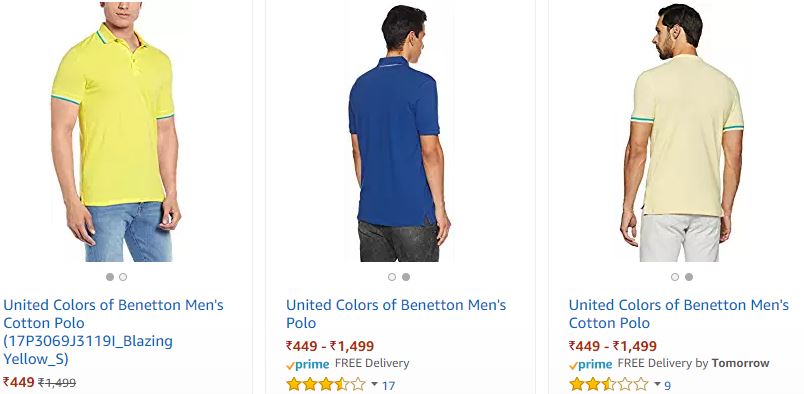Click the star rating of the cream polo
This screenshot has height=394, width=804.
tap(609, 384)
